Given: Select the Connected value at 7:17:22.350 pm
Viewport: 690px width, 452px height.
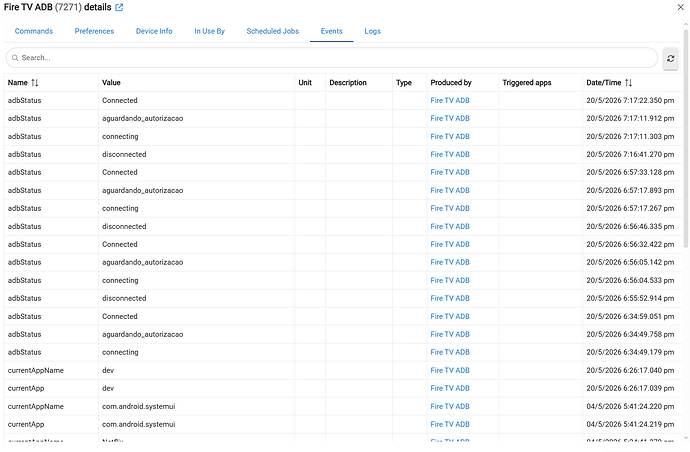Looking at the screenshot, I should [120, 100].
